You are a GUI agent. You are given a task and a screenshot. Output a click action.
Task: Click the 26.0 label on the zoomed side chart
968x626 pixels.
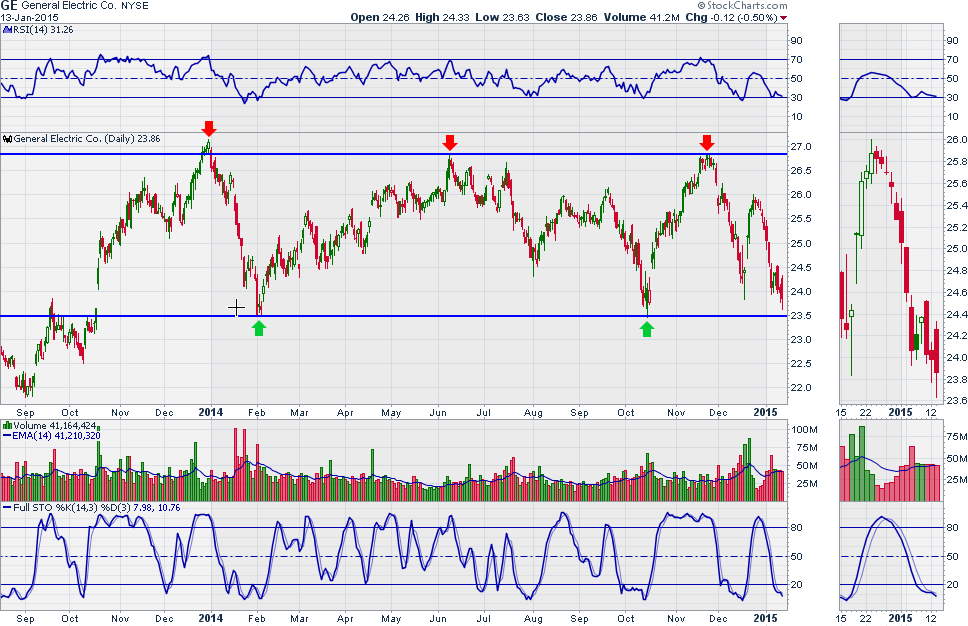pyautogui.click(x=957, y=140)
